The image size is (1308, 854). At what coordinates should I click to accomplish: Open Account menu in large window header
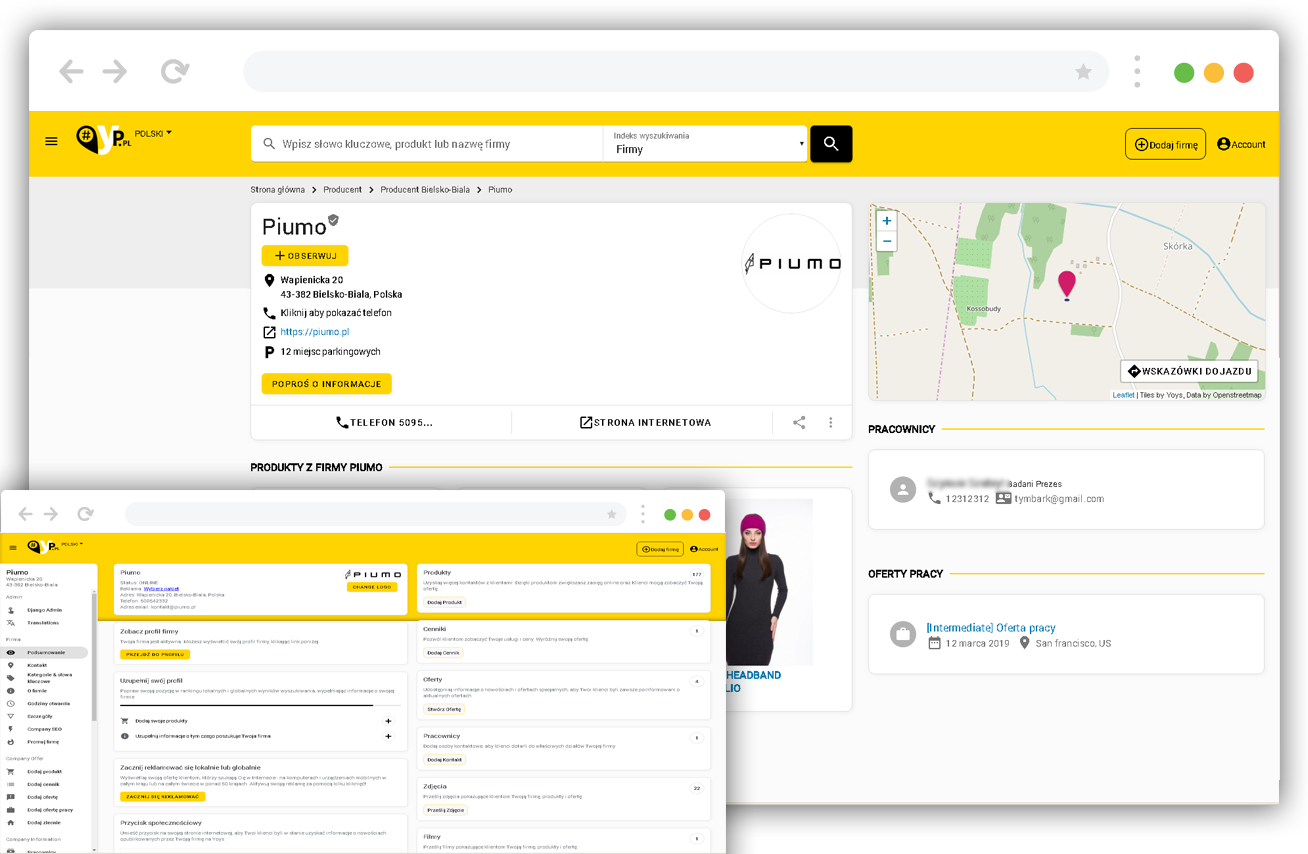(1241, 144)
